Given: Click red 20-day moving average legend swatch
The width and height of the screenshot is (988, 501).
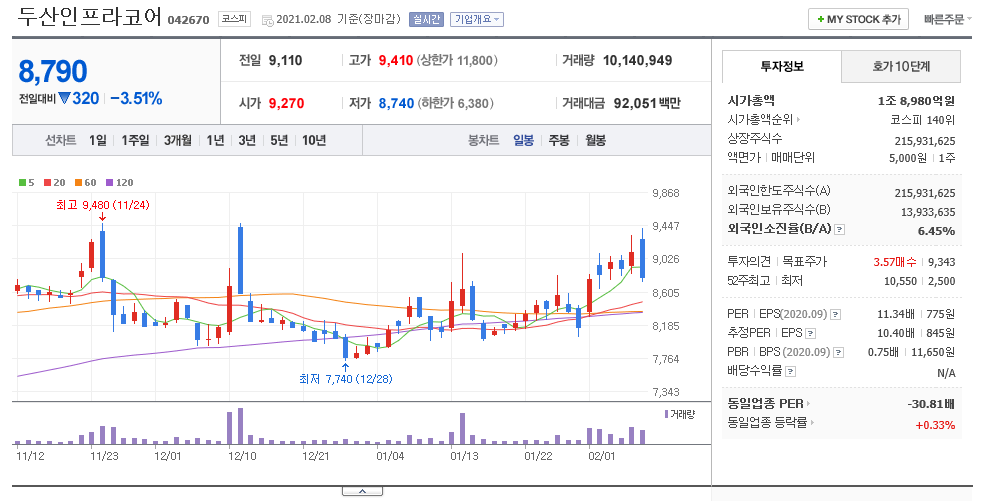Looking at the screenshot, I should point(47,183).
